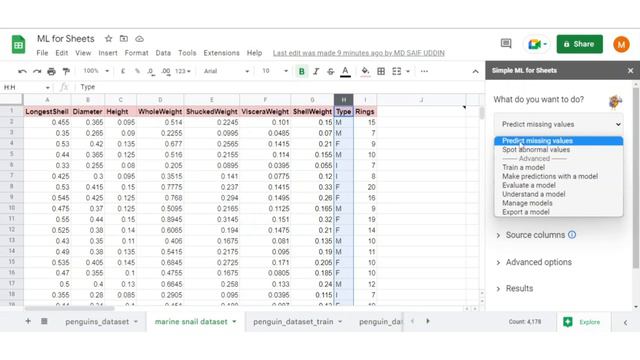Undo the last action

22,71
